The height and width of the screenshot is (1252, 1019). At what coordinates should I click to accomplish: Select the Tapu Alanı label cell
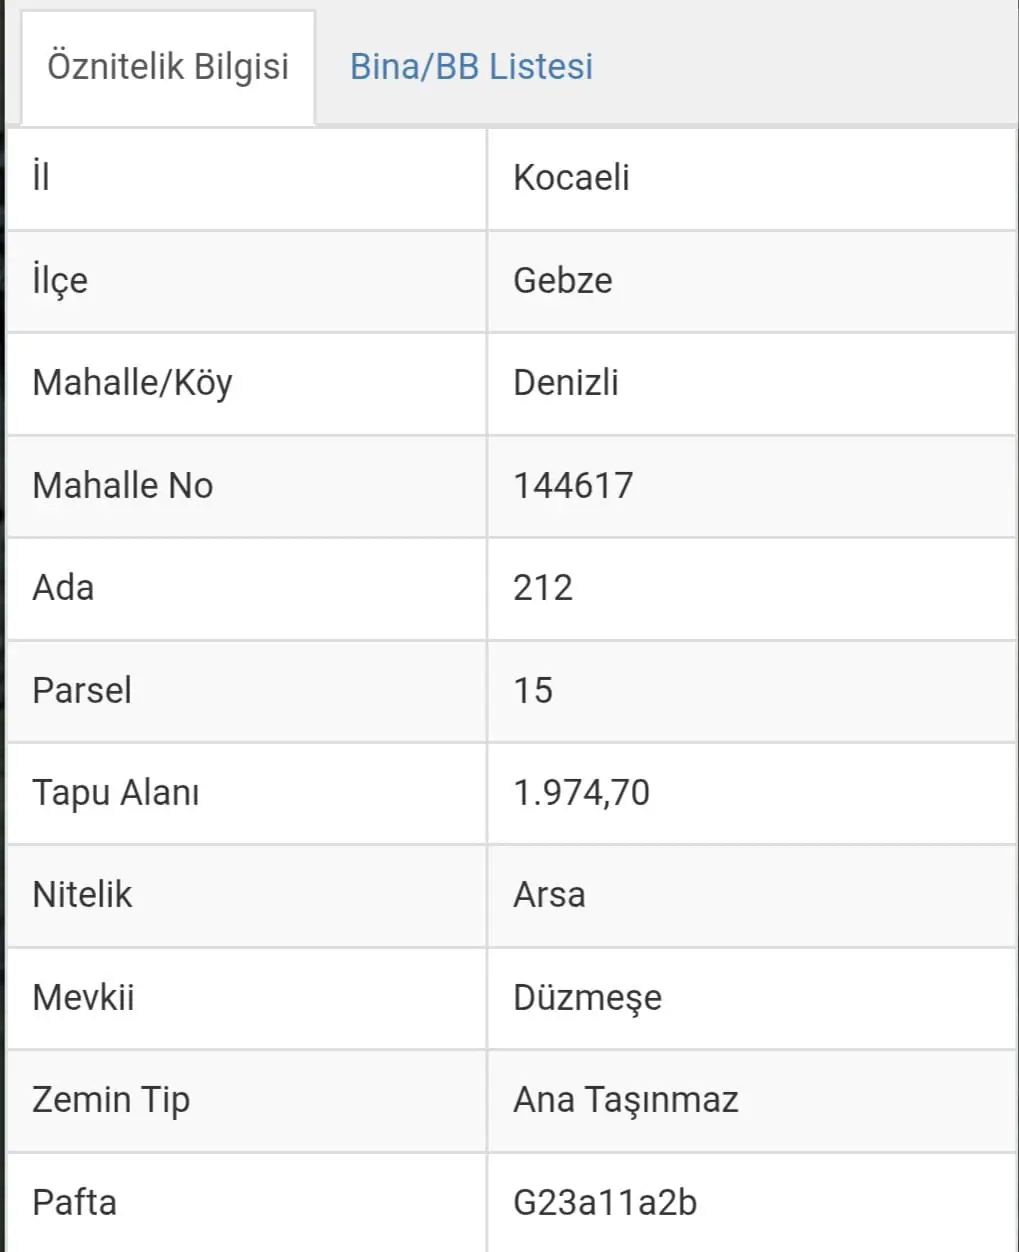tap(247, 793)
